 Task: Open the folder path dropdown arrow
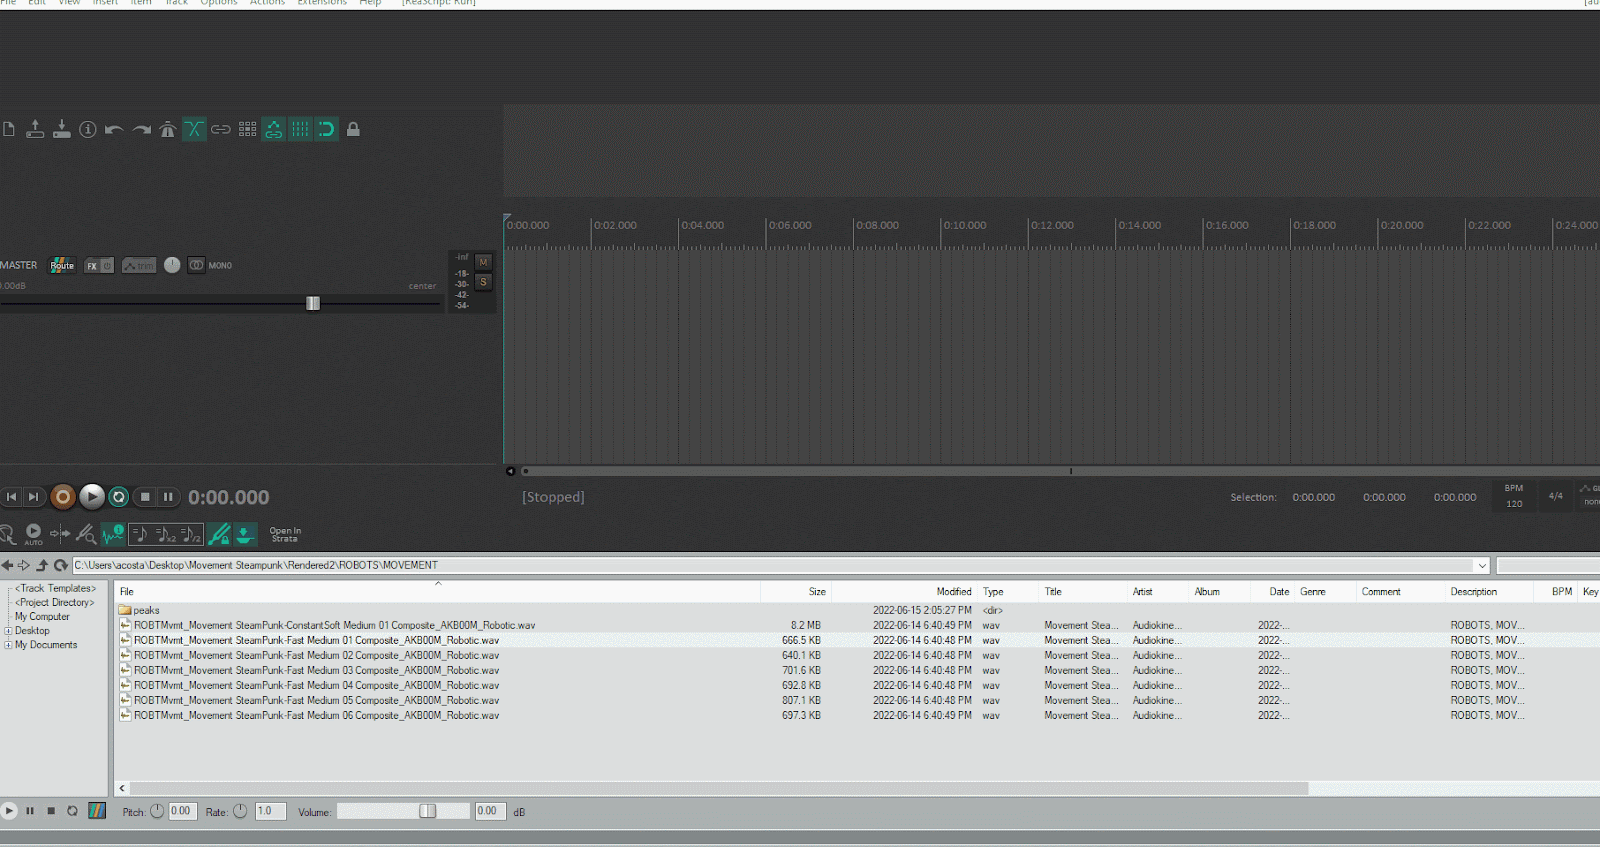pyautogui.click(x=1482, y=566)
